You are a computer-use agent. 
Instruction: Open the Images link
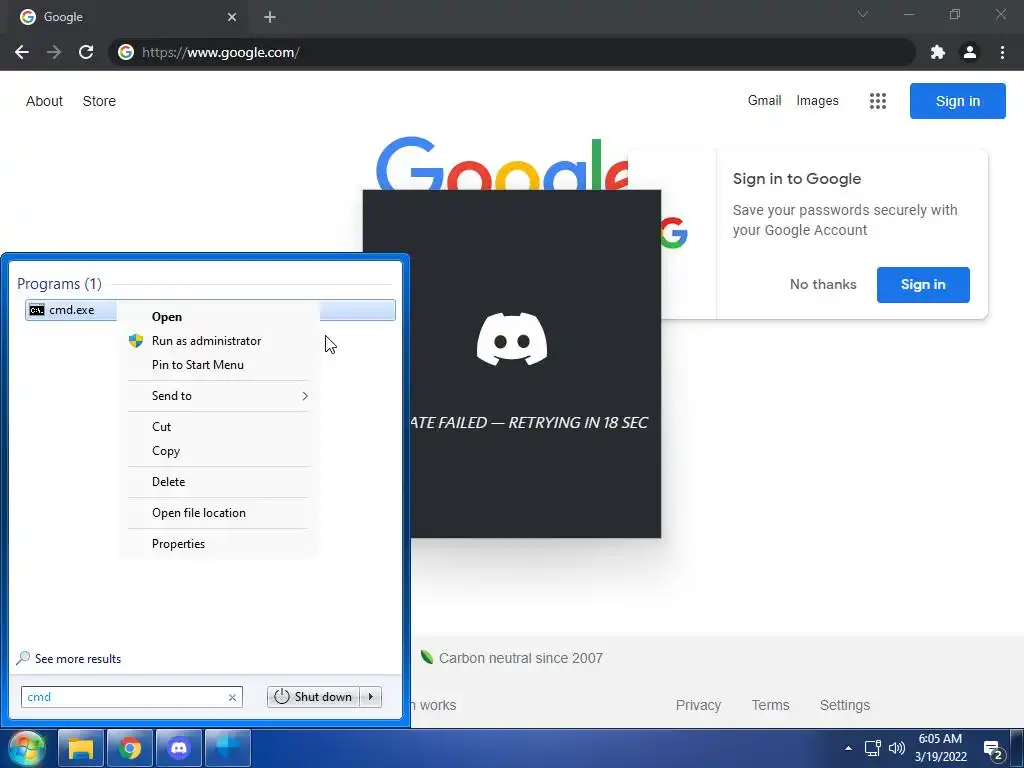[x=818, y=101]
